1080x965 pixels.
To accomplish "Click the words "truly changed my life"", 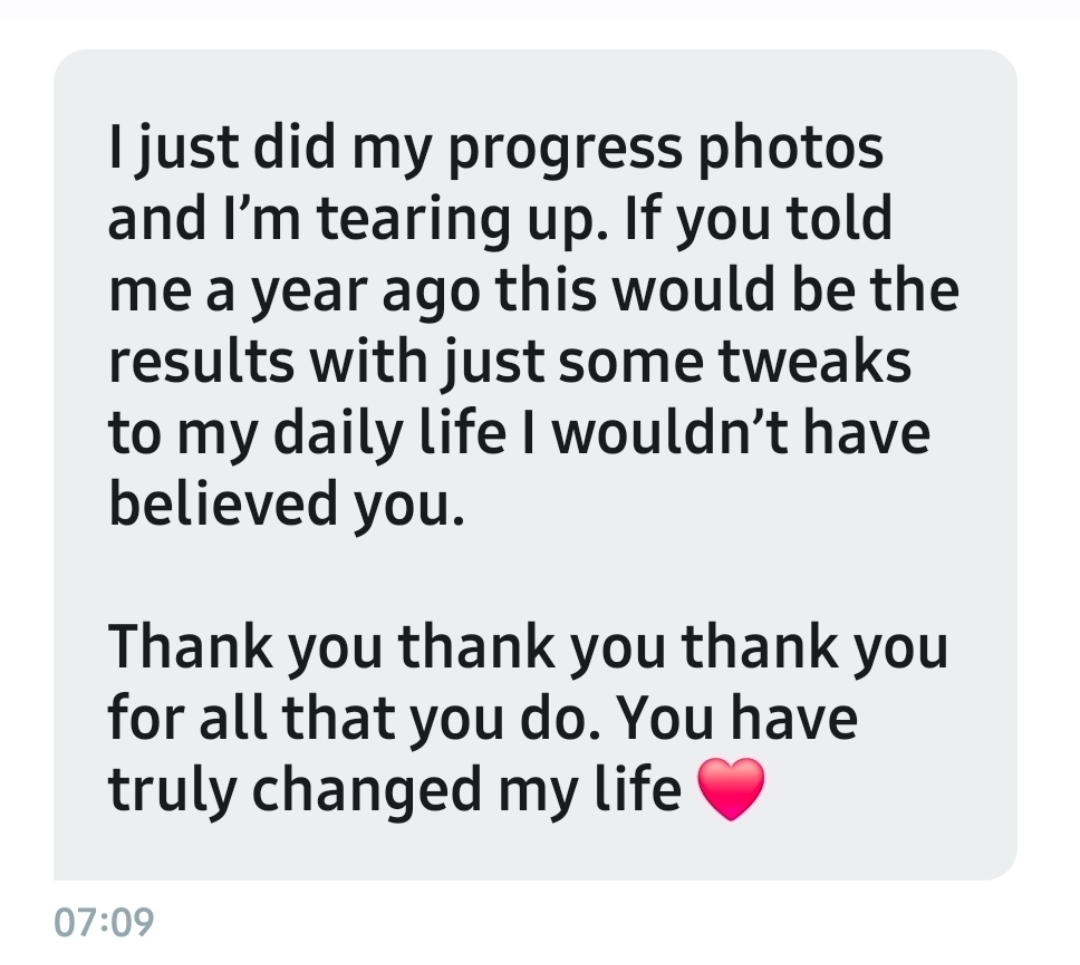I will click(x=395, y=790).
